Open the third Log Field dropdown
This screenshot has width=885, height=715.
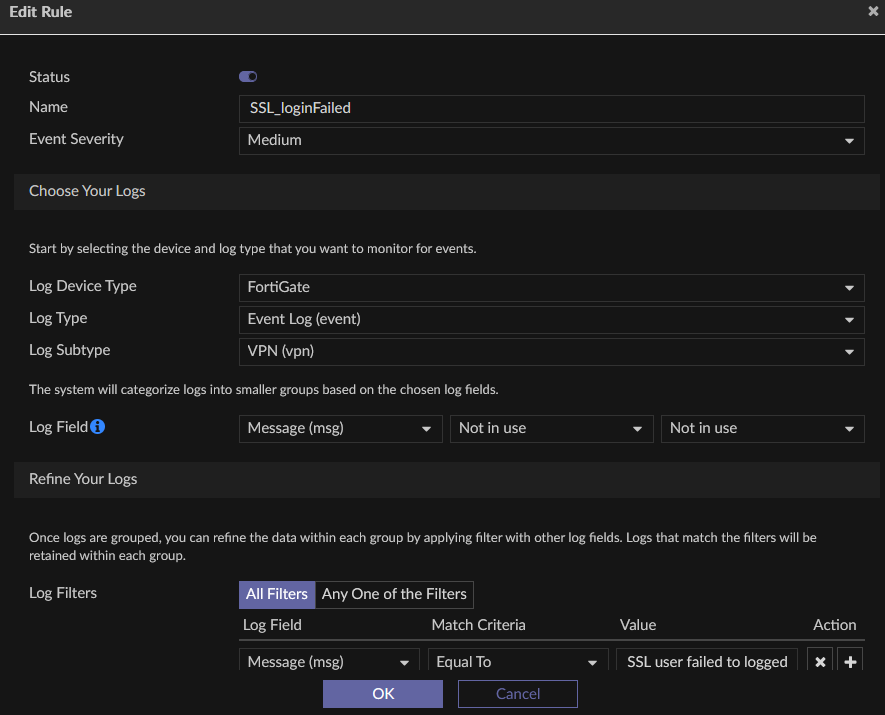pyautogui.click(x=762, y=428)
